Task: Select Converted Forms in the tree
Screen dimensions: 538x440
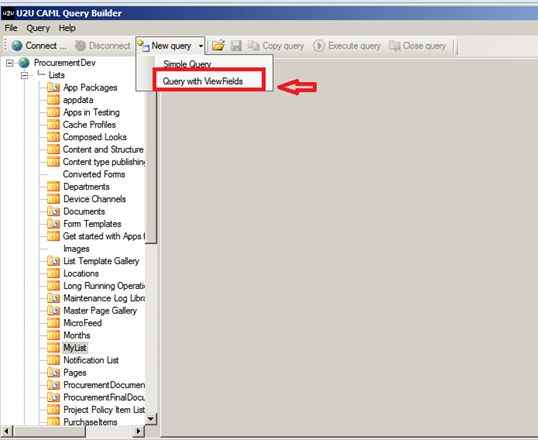Action: (94, 174)
